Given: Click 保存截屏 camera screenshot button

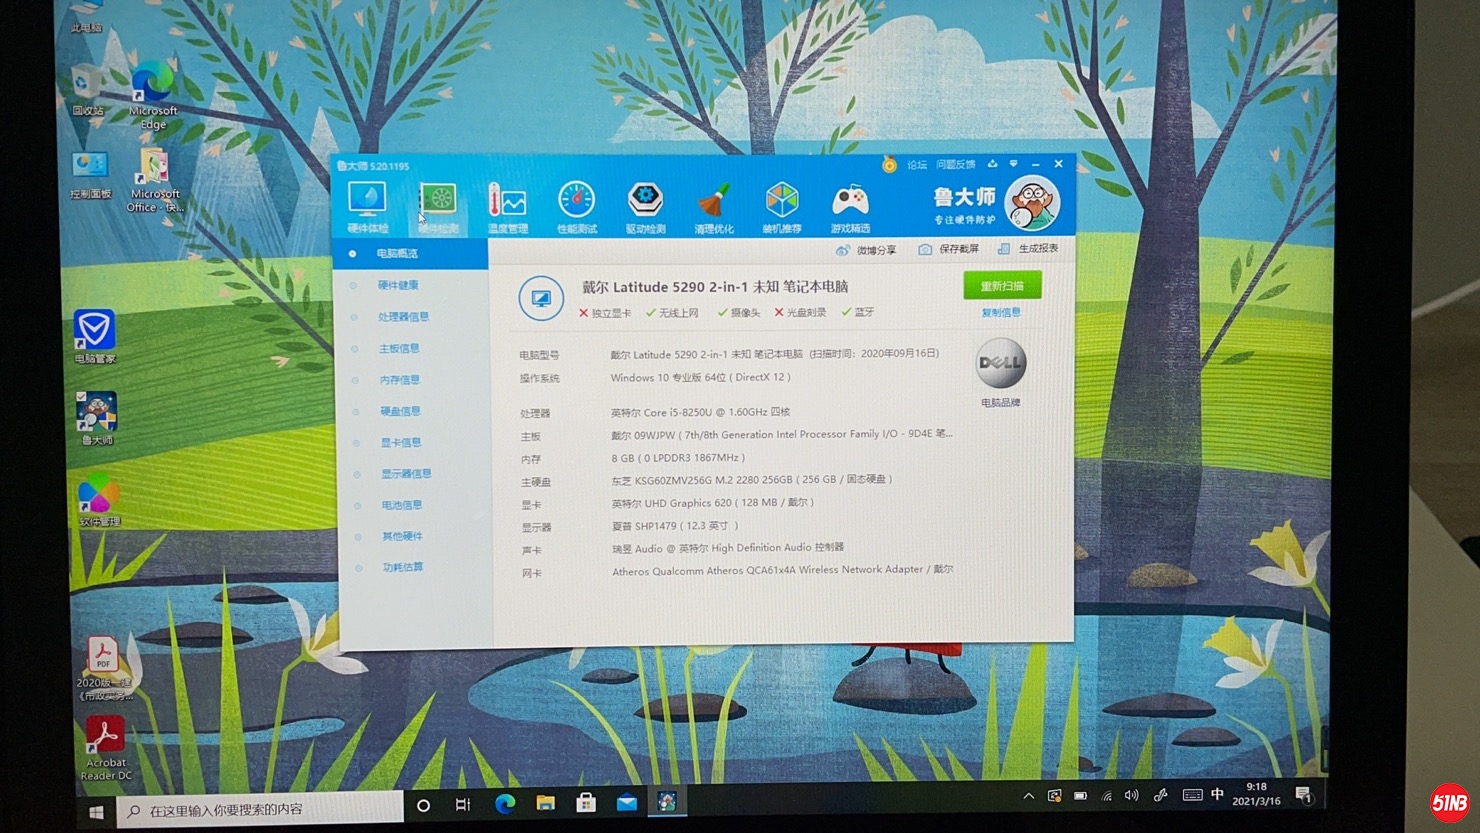Looking at the screenshot, I should pos(948,249).
